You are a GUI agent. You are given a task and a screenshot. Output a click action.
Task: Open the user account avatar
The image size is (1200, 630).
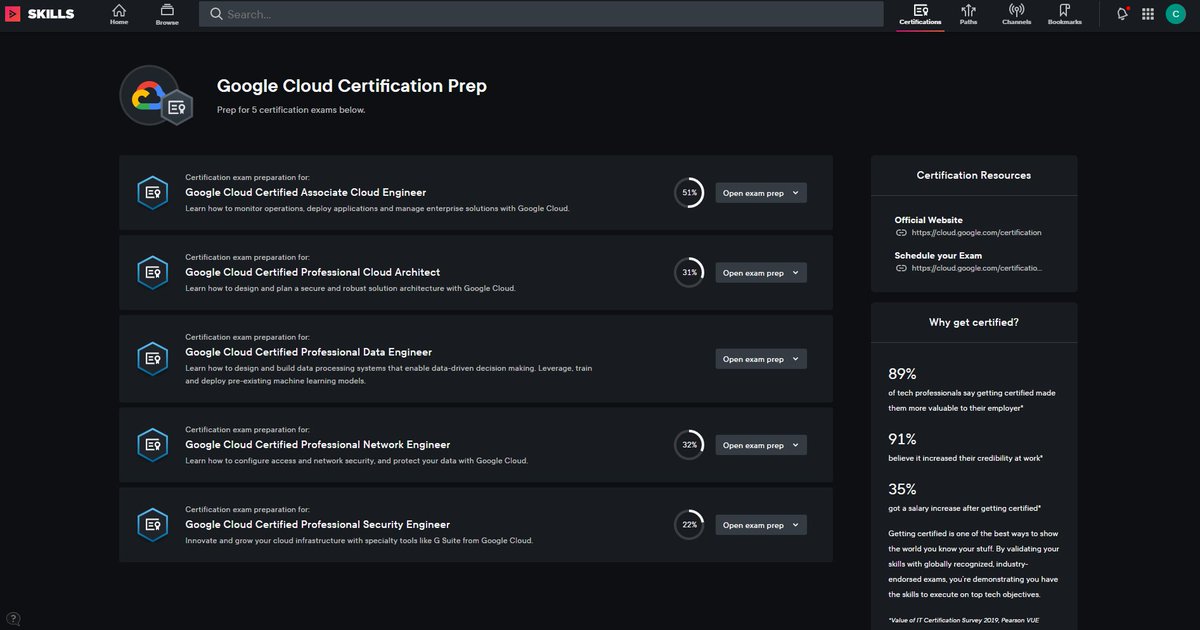pyautogui.click(x=1176, y=14)
